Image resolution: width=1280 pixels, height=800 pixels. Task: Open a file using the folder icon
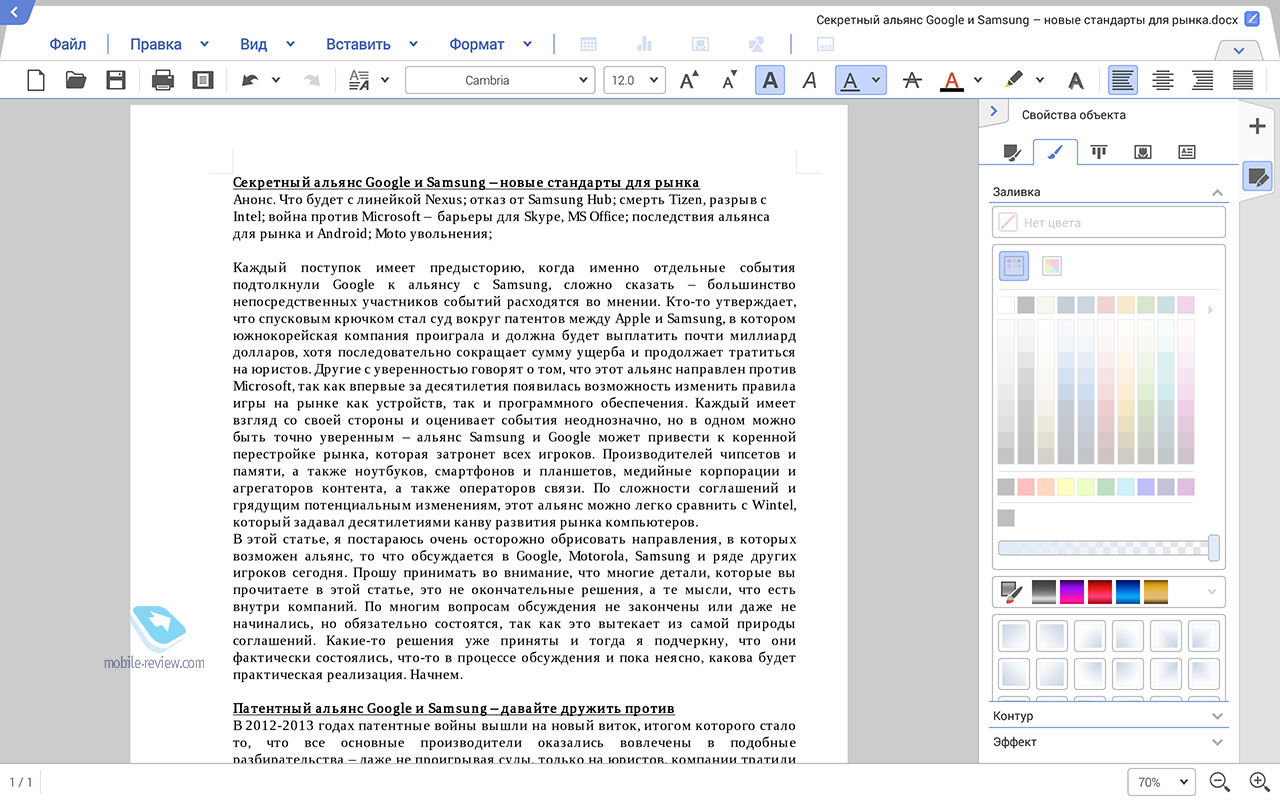76,80
